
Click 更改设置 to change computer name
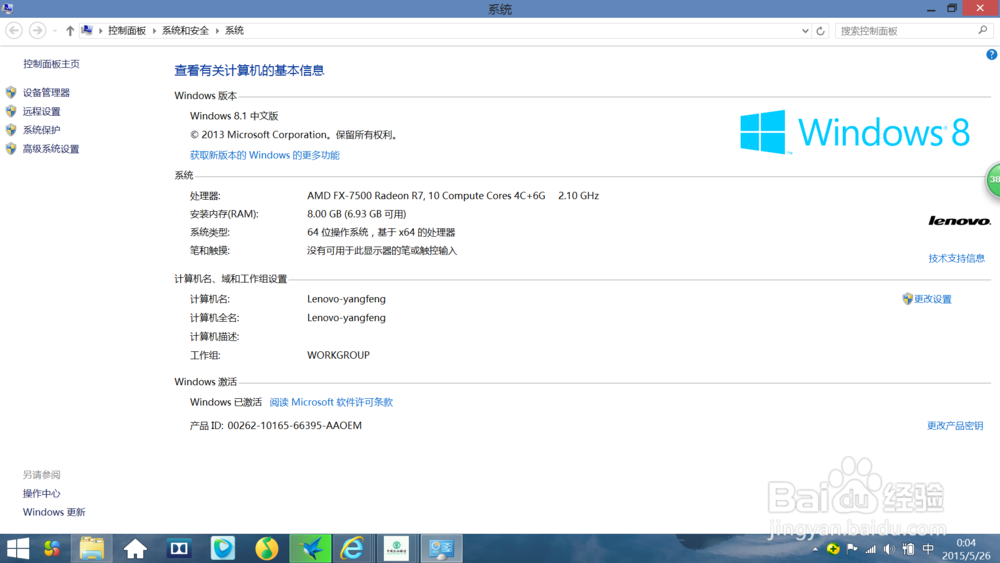point(932,299)
